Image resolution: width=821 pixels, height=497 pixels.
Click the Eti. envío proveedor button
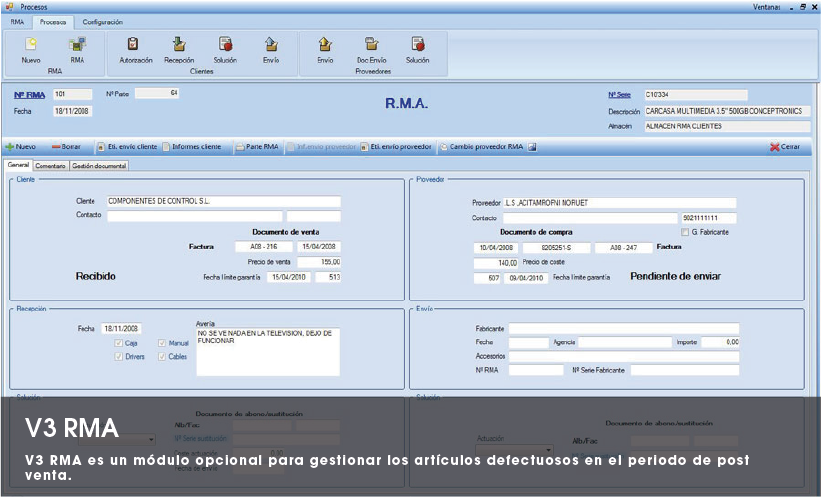pos(396,146)
